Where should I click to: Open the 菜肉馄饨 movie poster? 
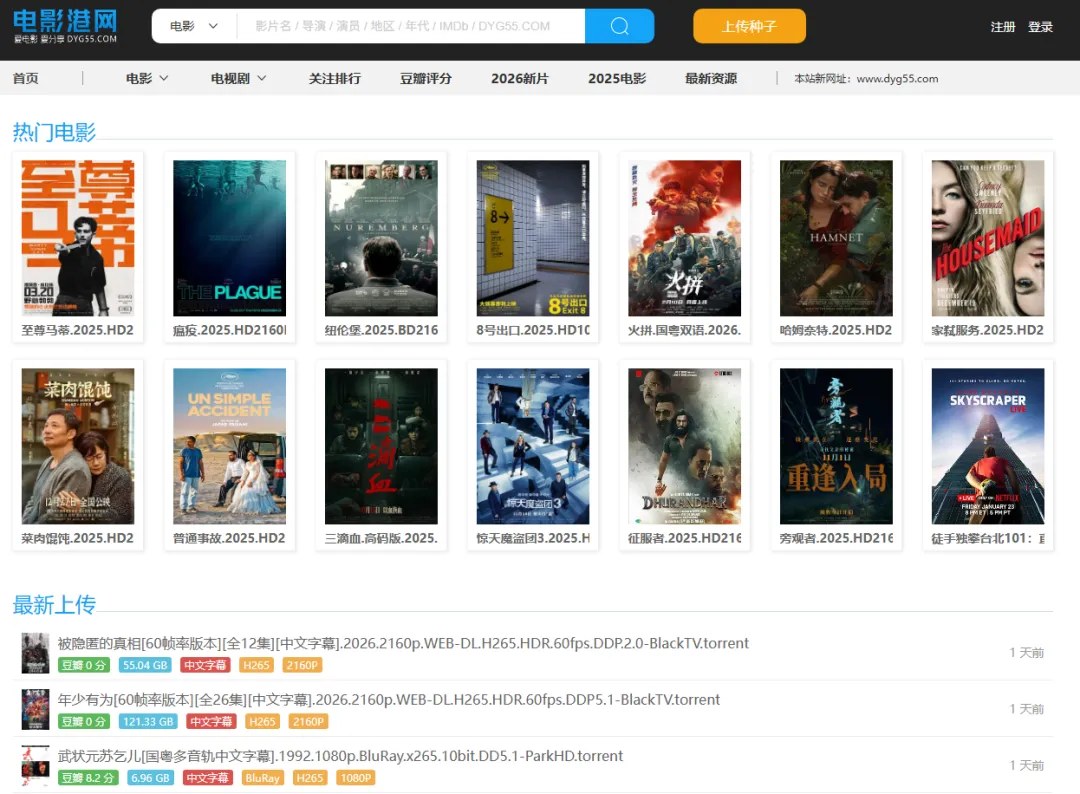pos(78,446)
